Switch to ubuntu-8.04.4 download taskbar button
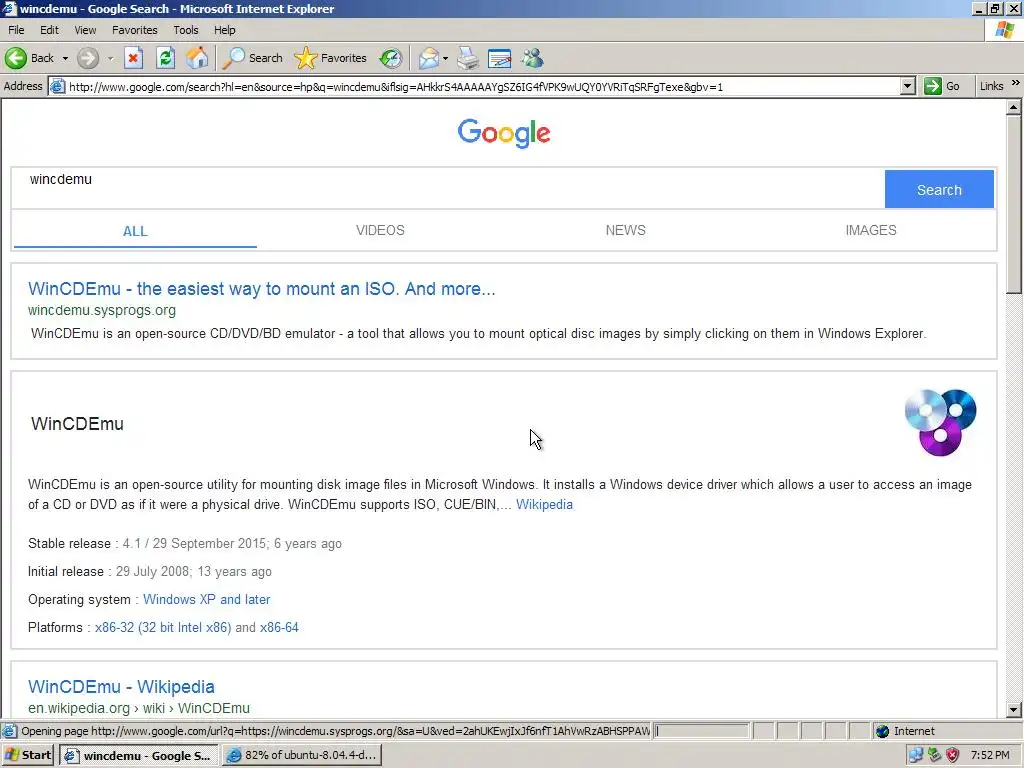The image size is (1024, 768). [302, 756]
